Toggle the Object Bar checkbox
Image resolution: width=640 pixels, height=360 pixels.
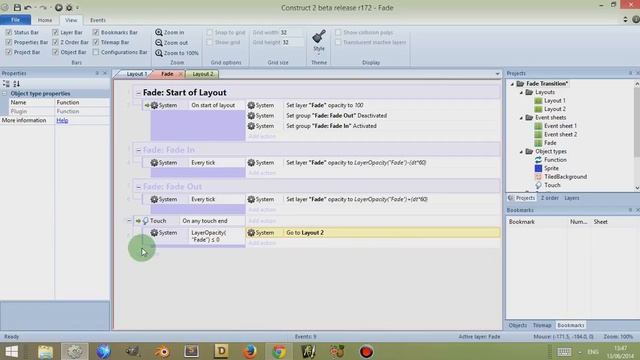[x=55, y=52]
